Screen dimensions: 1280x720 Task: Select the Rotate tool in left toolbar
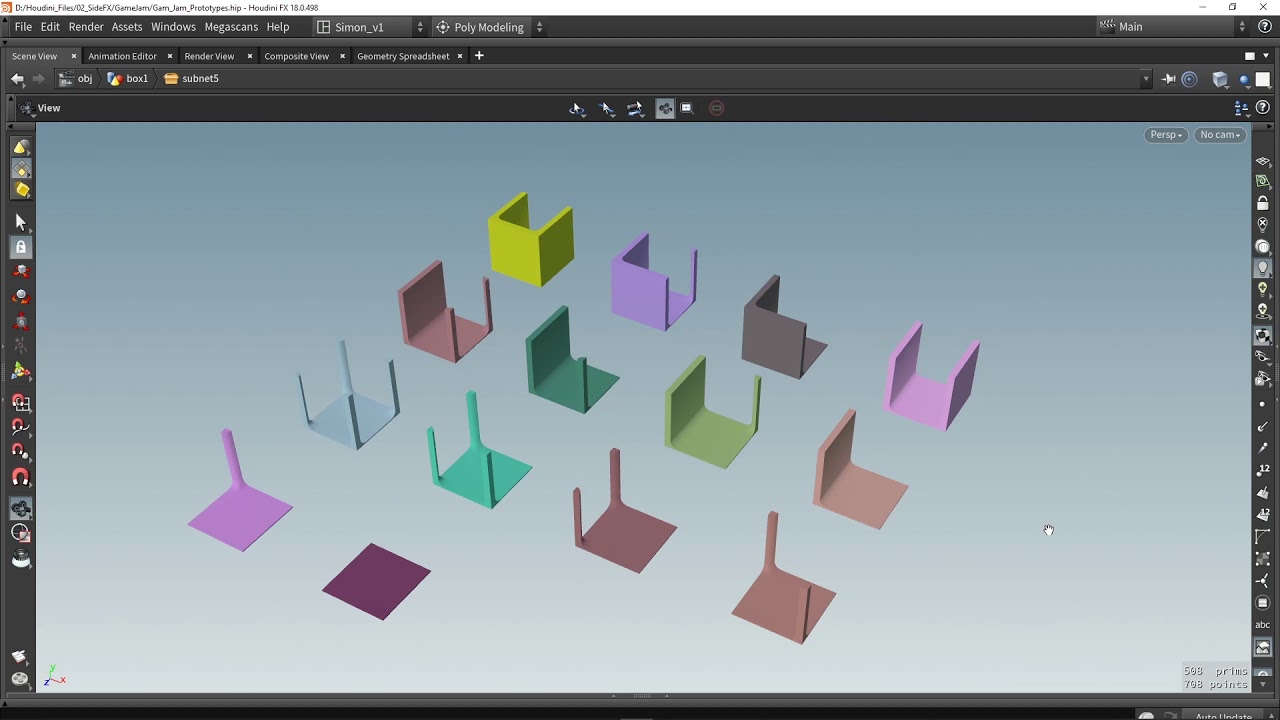[x=21, y=297]
